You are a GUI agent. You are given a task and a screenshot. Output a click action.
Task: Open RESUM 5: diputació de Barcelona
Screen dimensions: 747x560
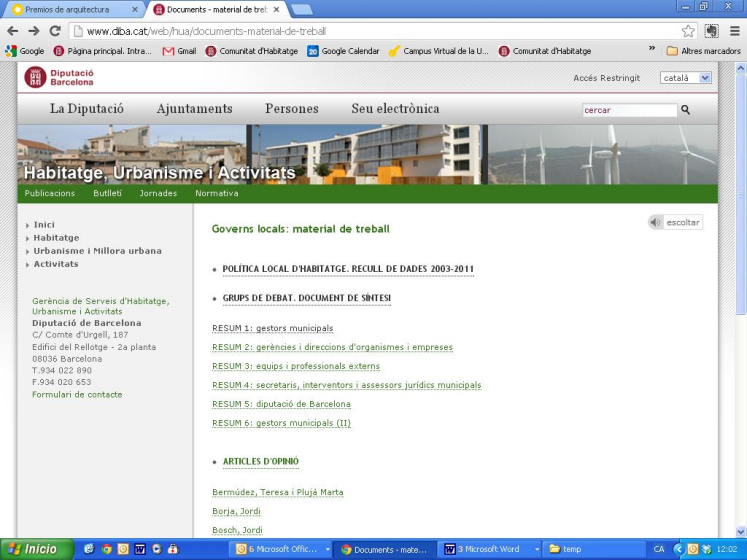point(281,404)
